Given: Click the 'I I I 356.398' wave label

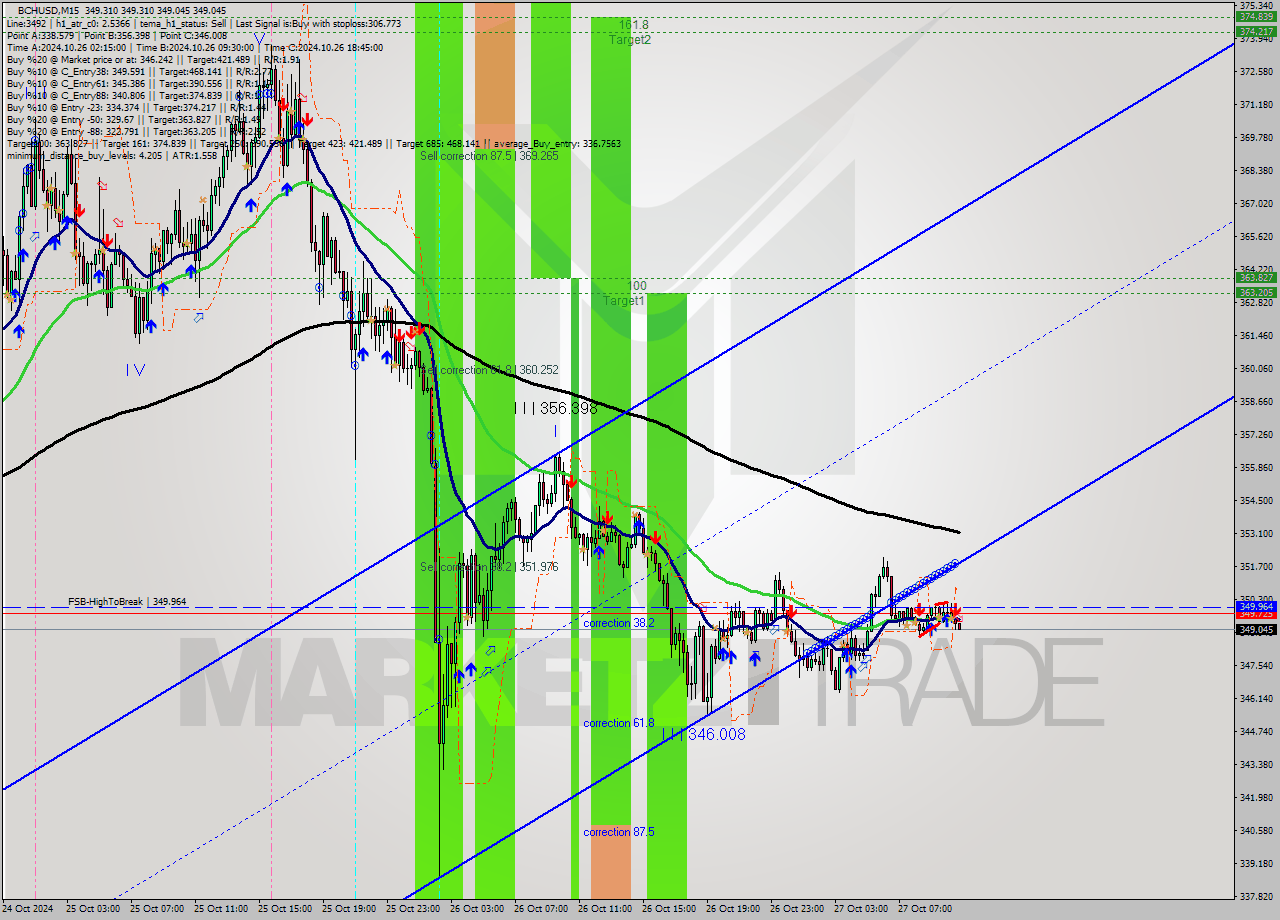Looking at the screenshot, I should tap(555, 408).
